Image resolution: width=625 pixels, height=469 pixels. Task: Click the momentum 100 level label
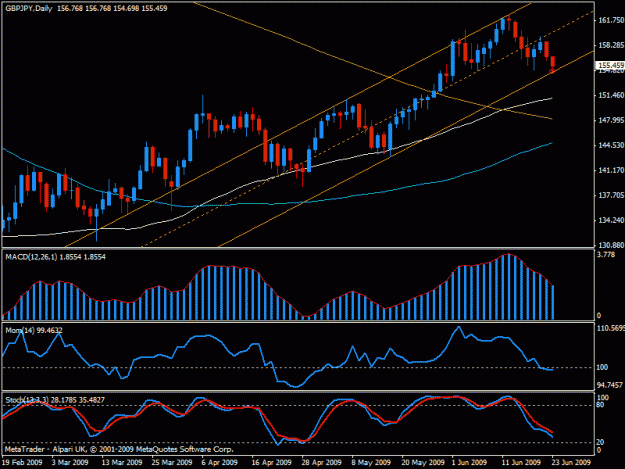[x=602, y=367]
